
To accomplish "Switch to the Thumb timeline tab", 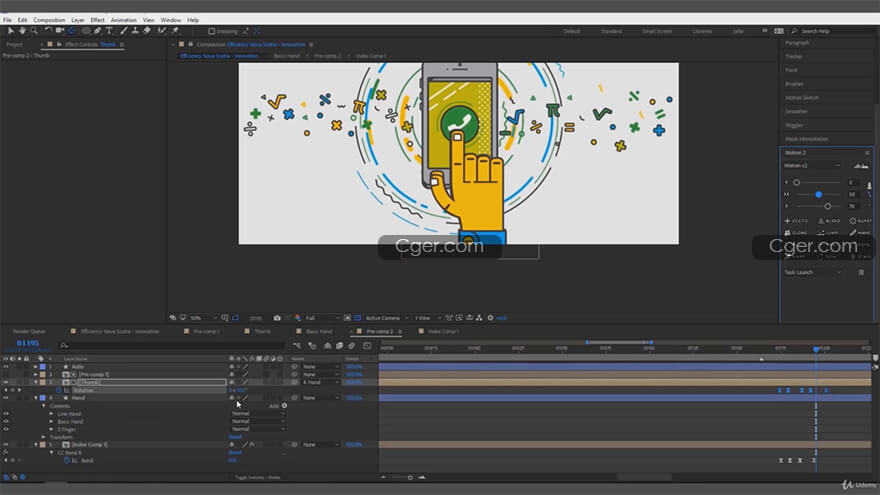I will (262, 331).
